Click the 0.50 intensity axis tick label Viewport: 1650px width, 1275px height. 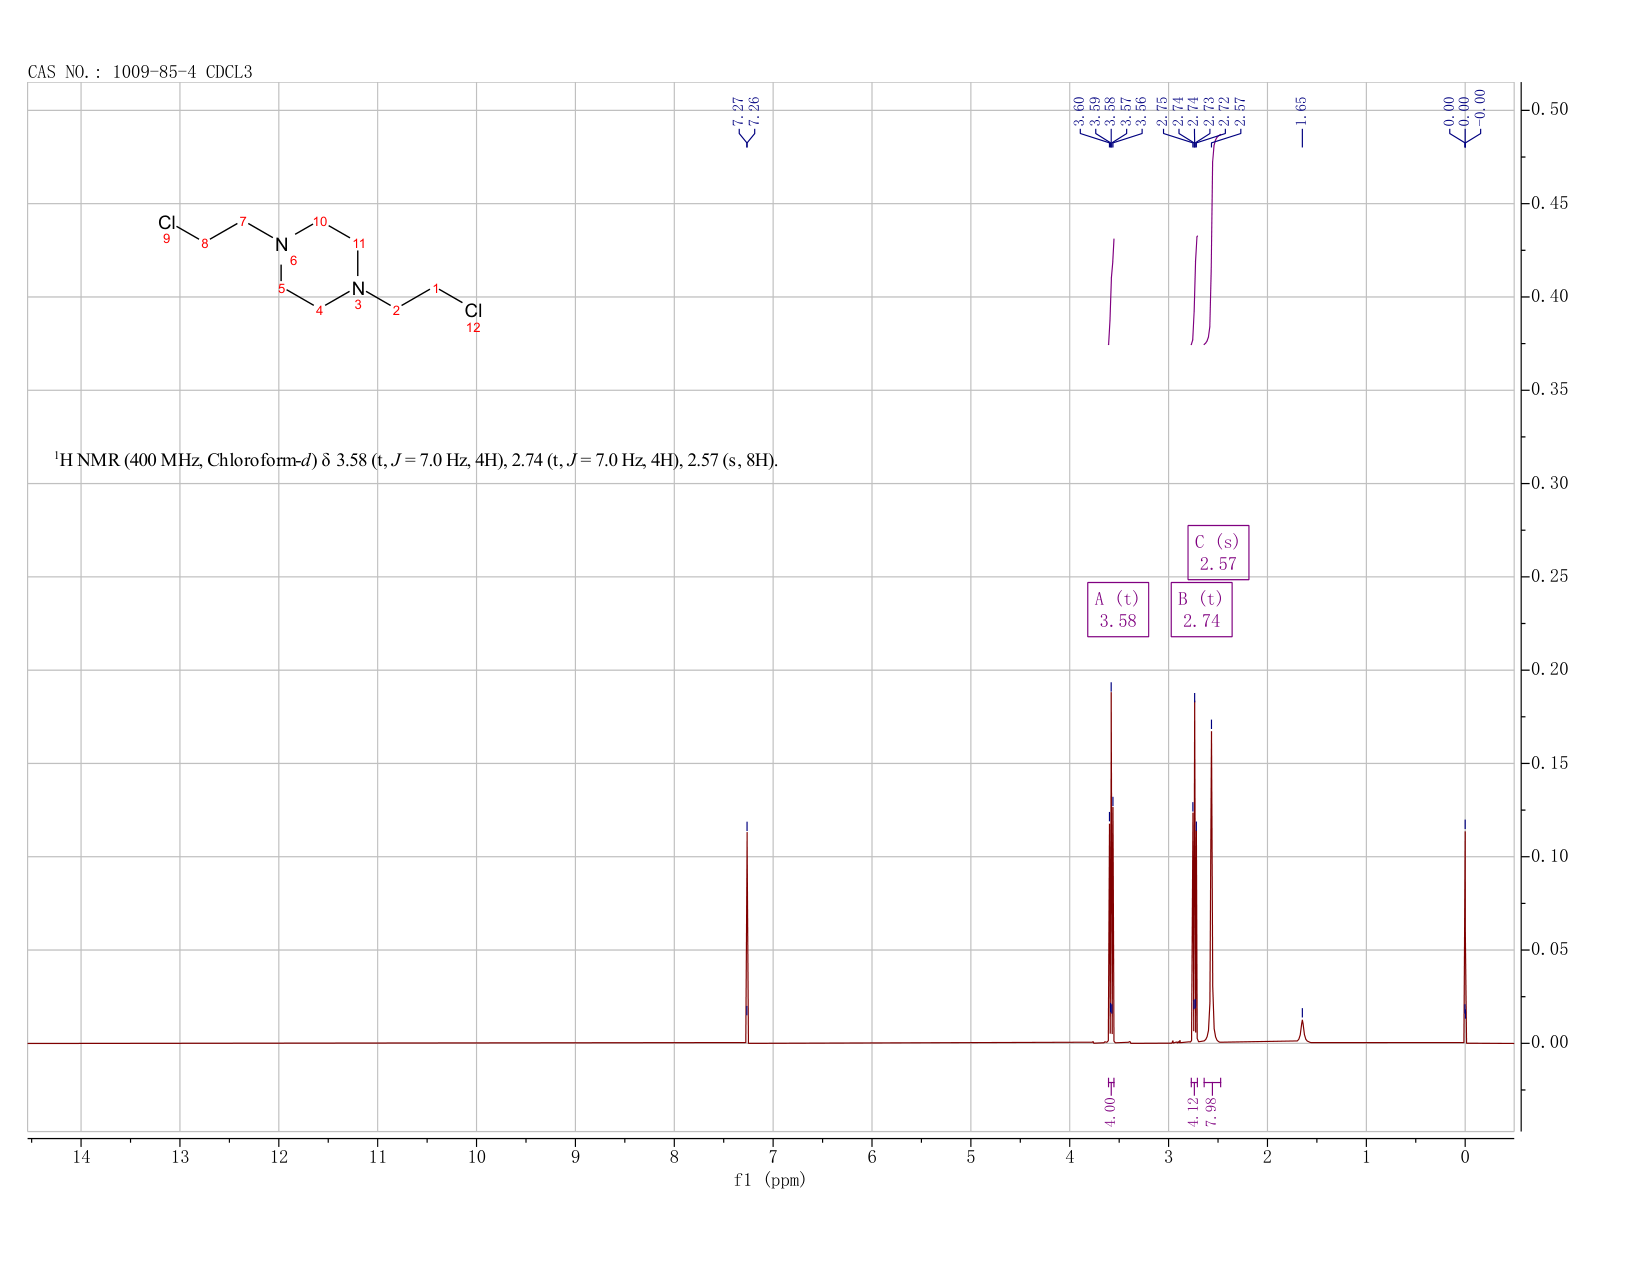[x=1550, y=109]
